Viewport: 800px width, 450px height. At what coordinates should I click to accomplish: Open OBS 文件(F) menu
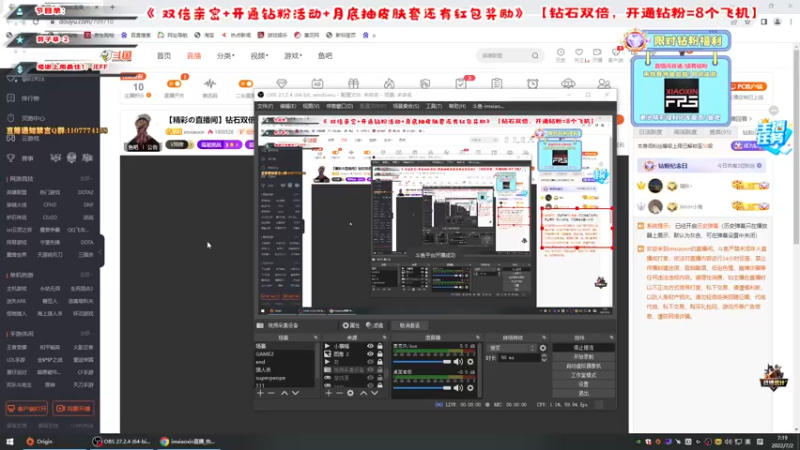click(x=265, y=106)
